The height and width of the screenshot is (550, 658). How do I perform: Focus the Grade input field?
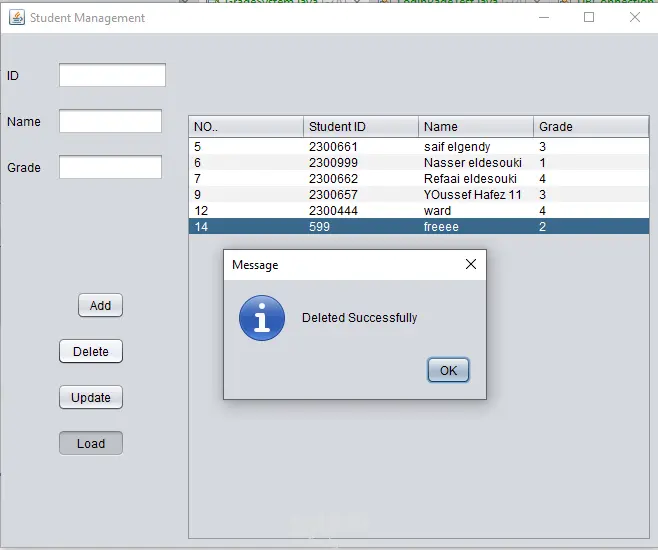(x=110, y=167)
